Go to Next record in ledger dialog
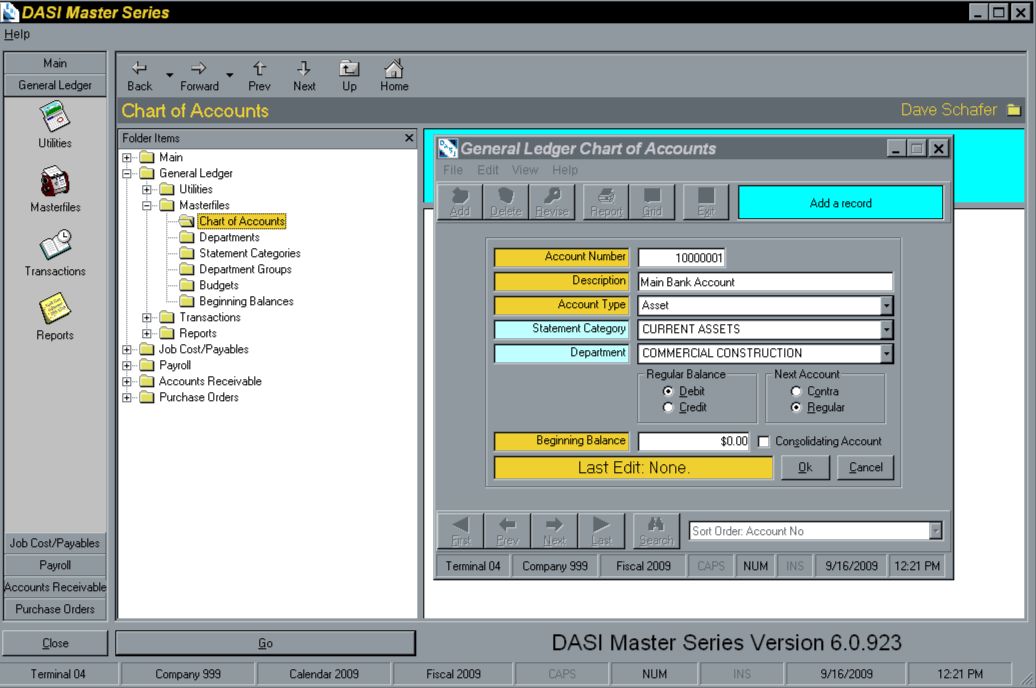1036x688 pixels. pos(554,531)
